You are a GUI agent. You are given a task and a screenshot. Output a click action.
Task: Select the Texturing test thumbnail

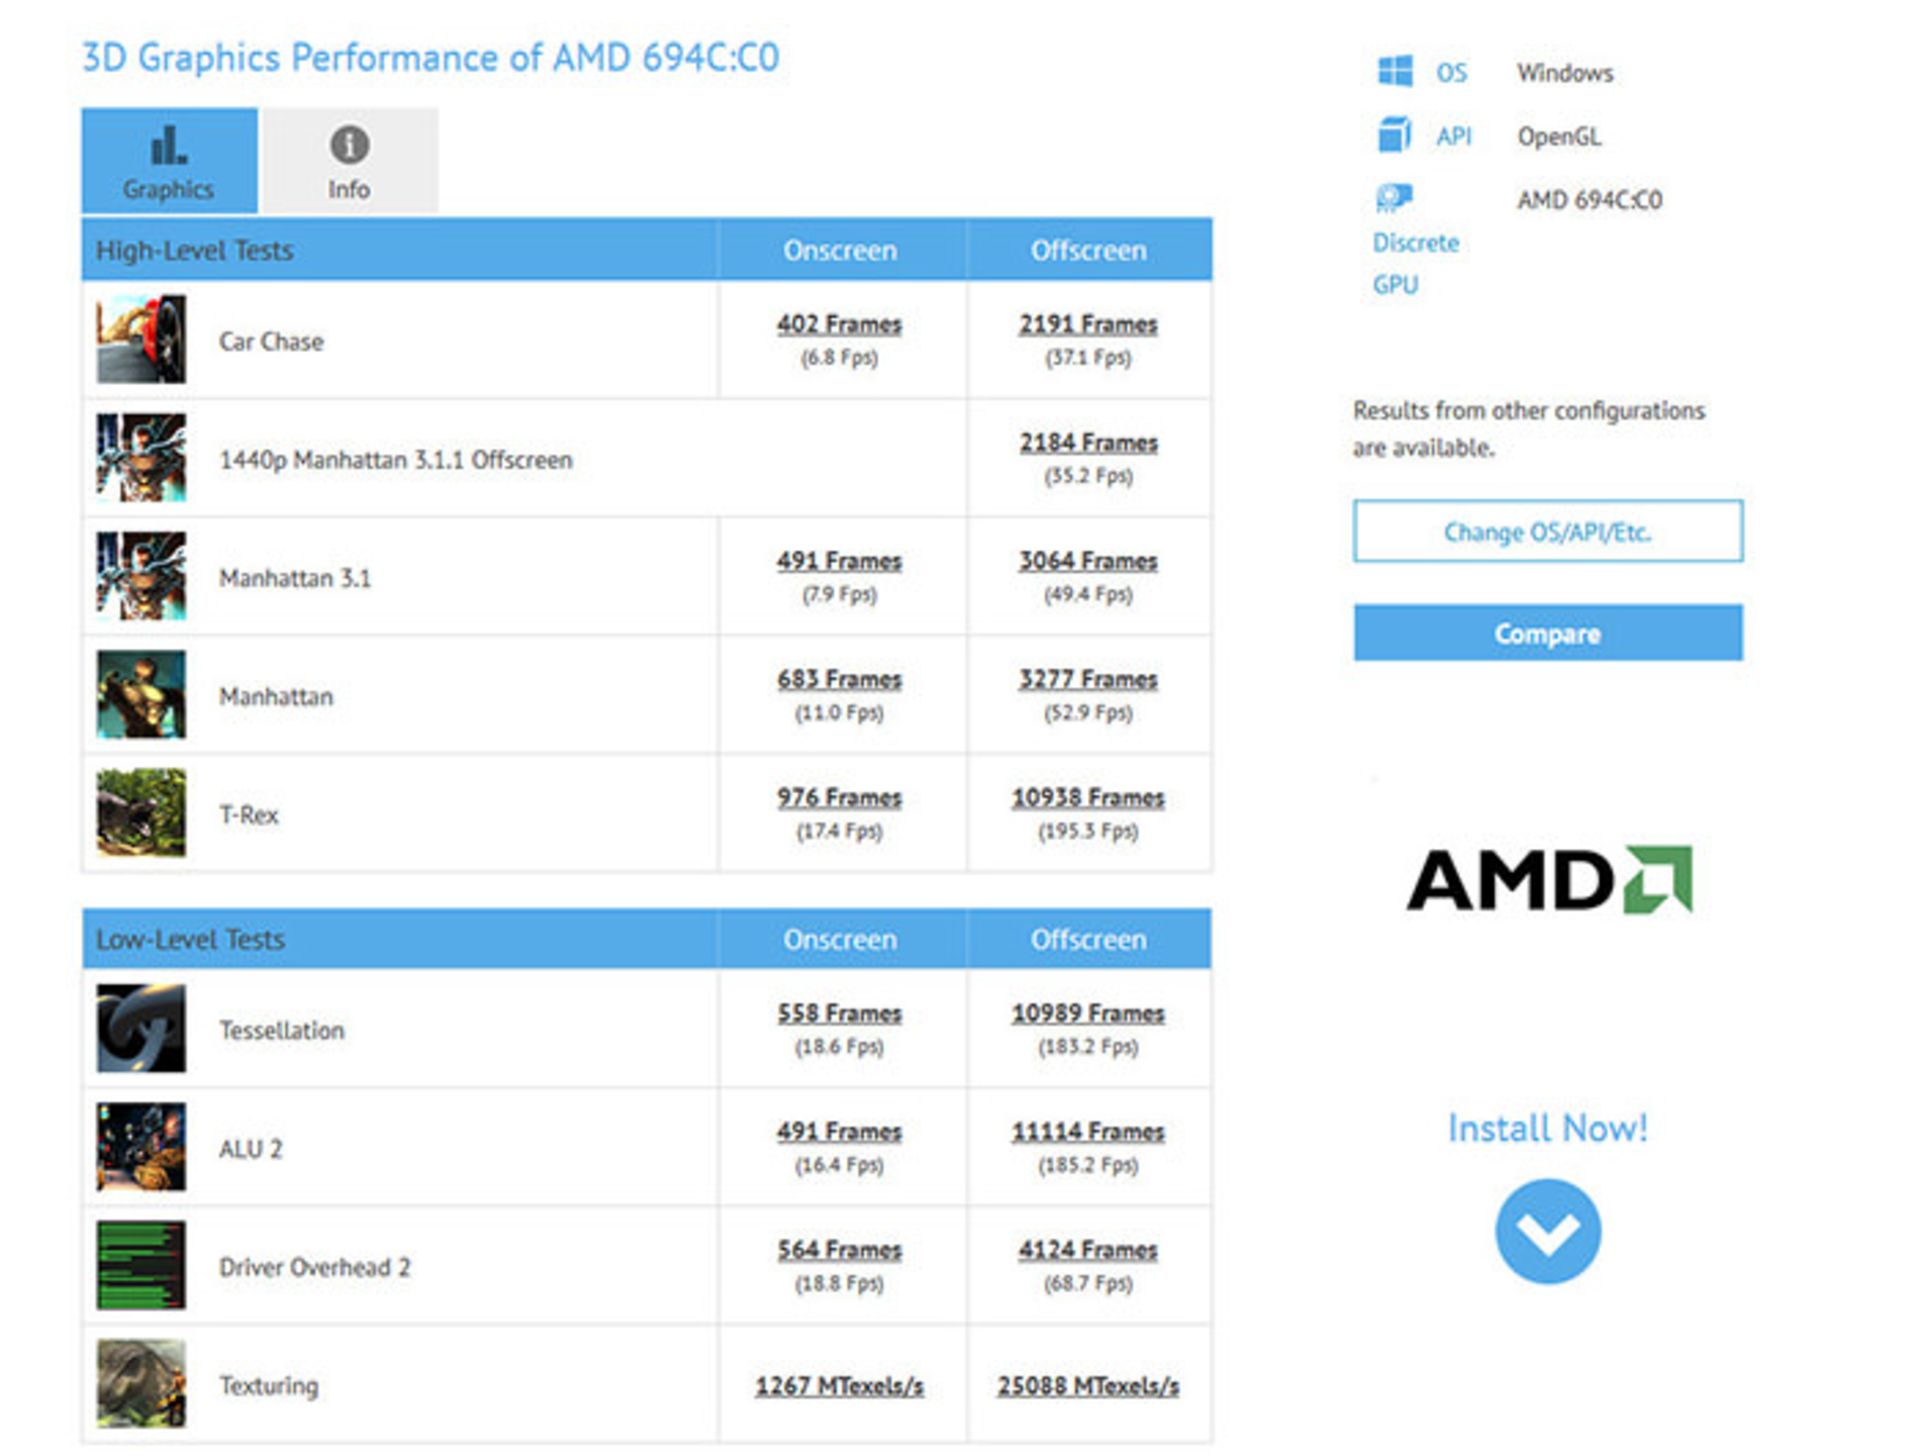click(x=141, y=1383)
